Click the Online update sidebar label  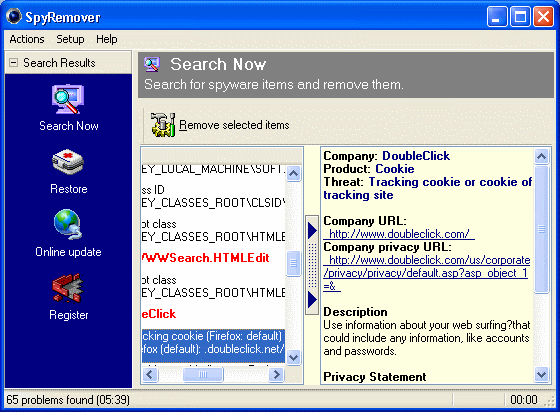coord(68,252)
